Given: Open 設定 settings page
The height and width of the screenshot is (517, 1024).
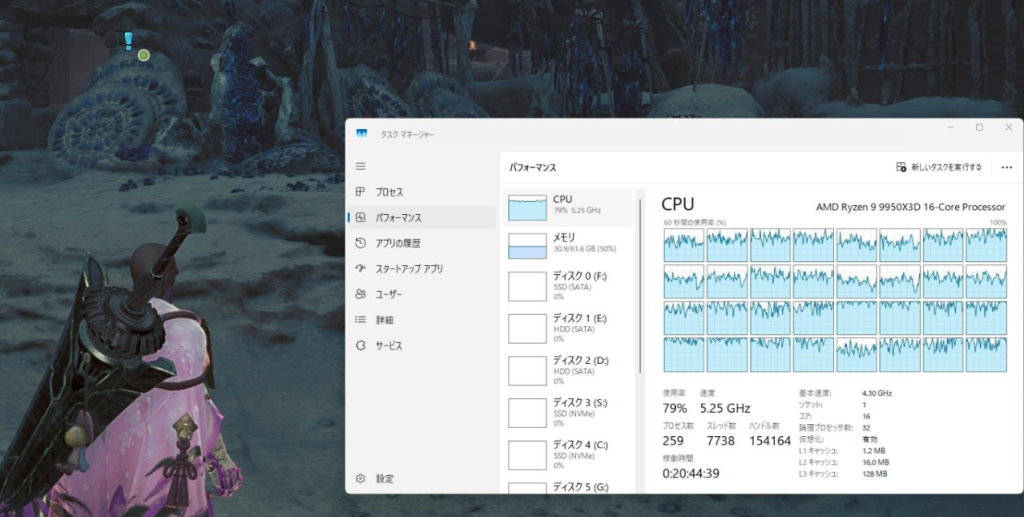Looking at the screenshot, I should 422,478.
